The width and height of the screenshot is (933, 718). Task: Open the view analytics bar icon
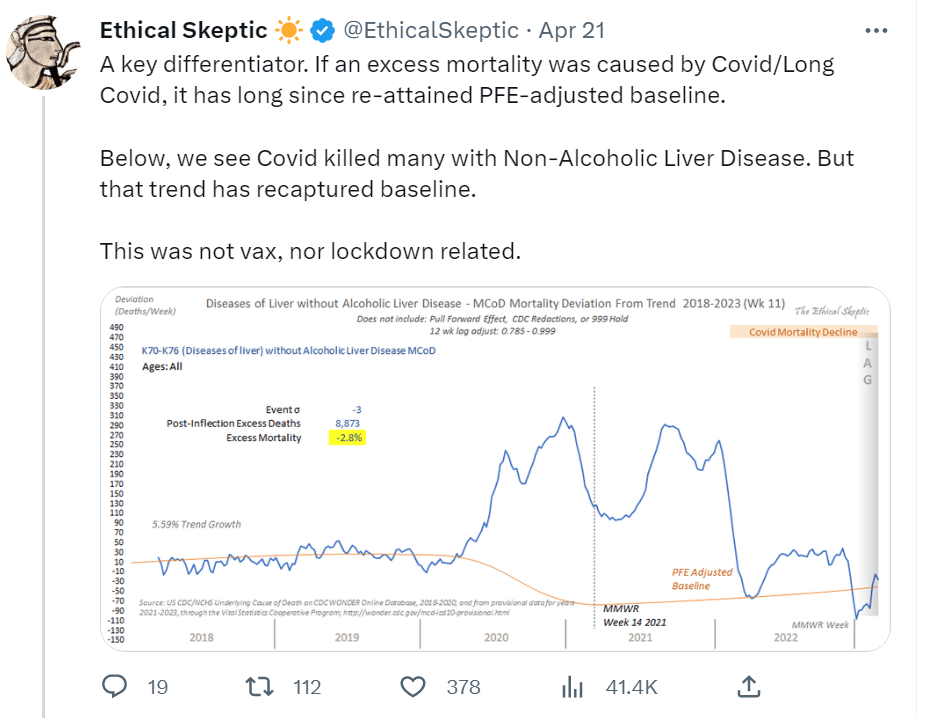572,687
